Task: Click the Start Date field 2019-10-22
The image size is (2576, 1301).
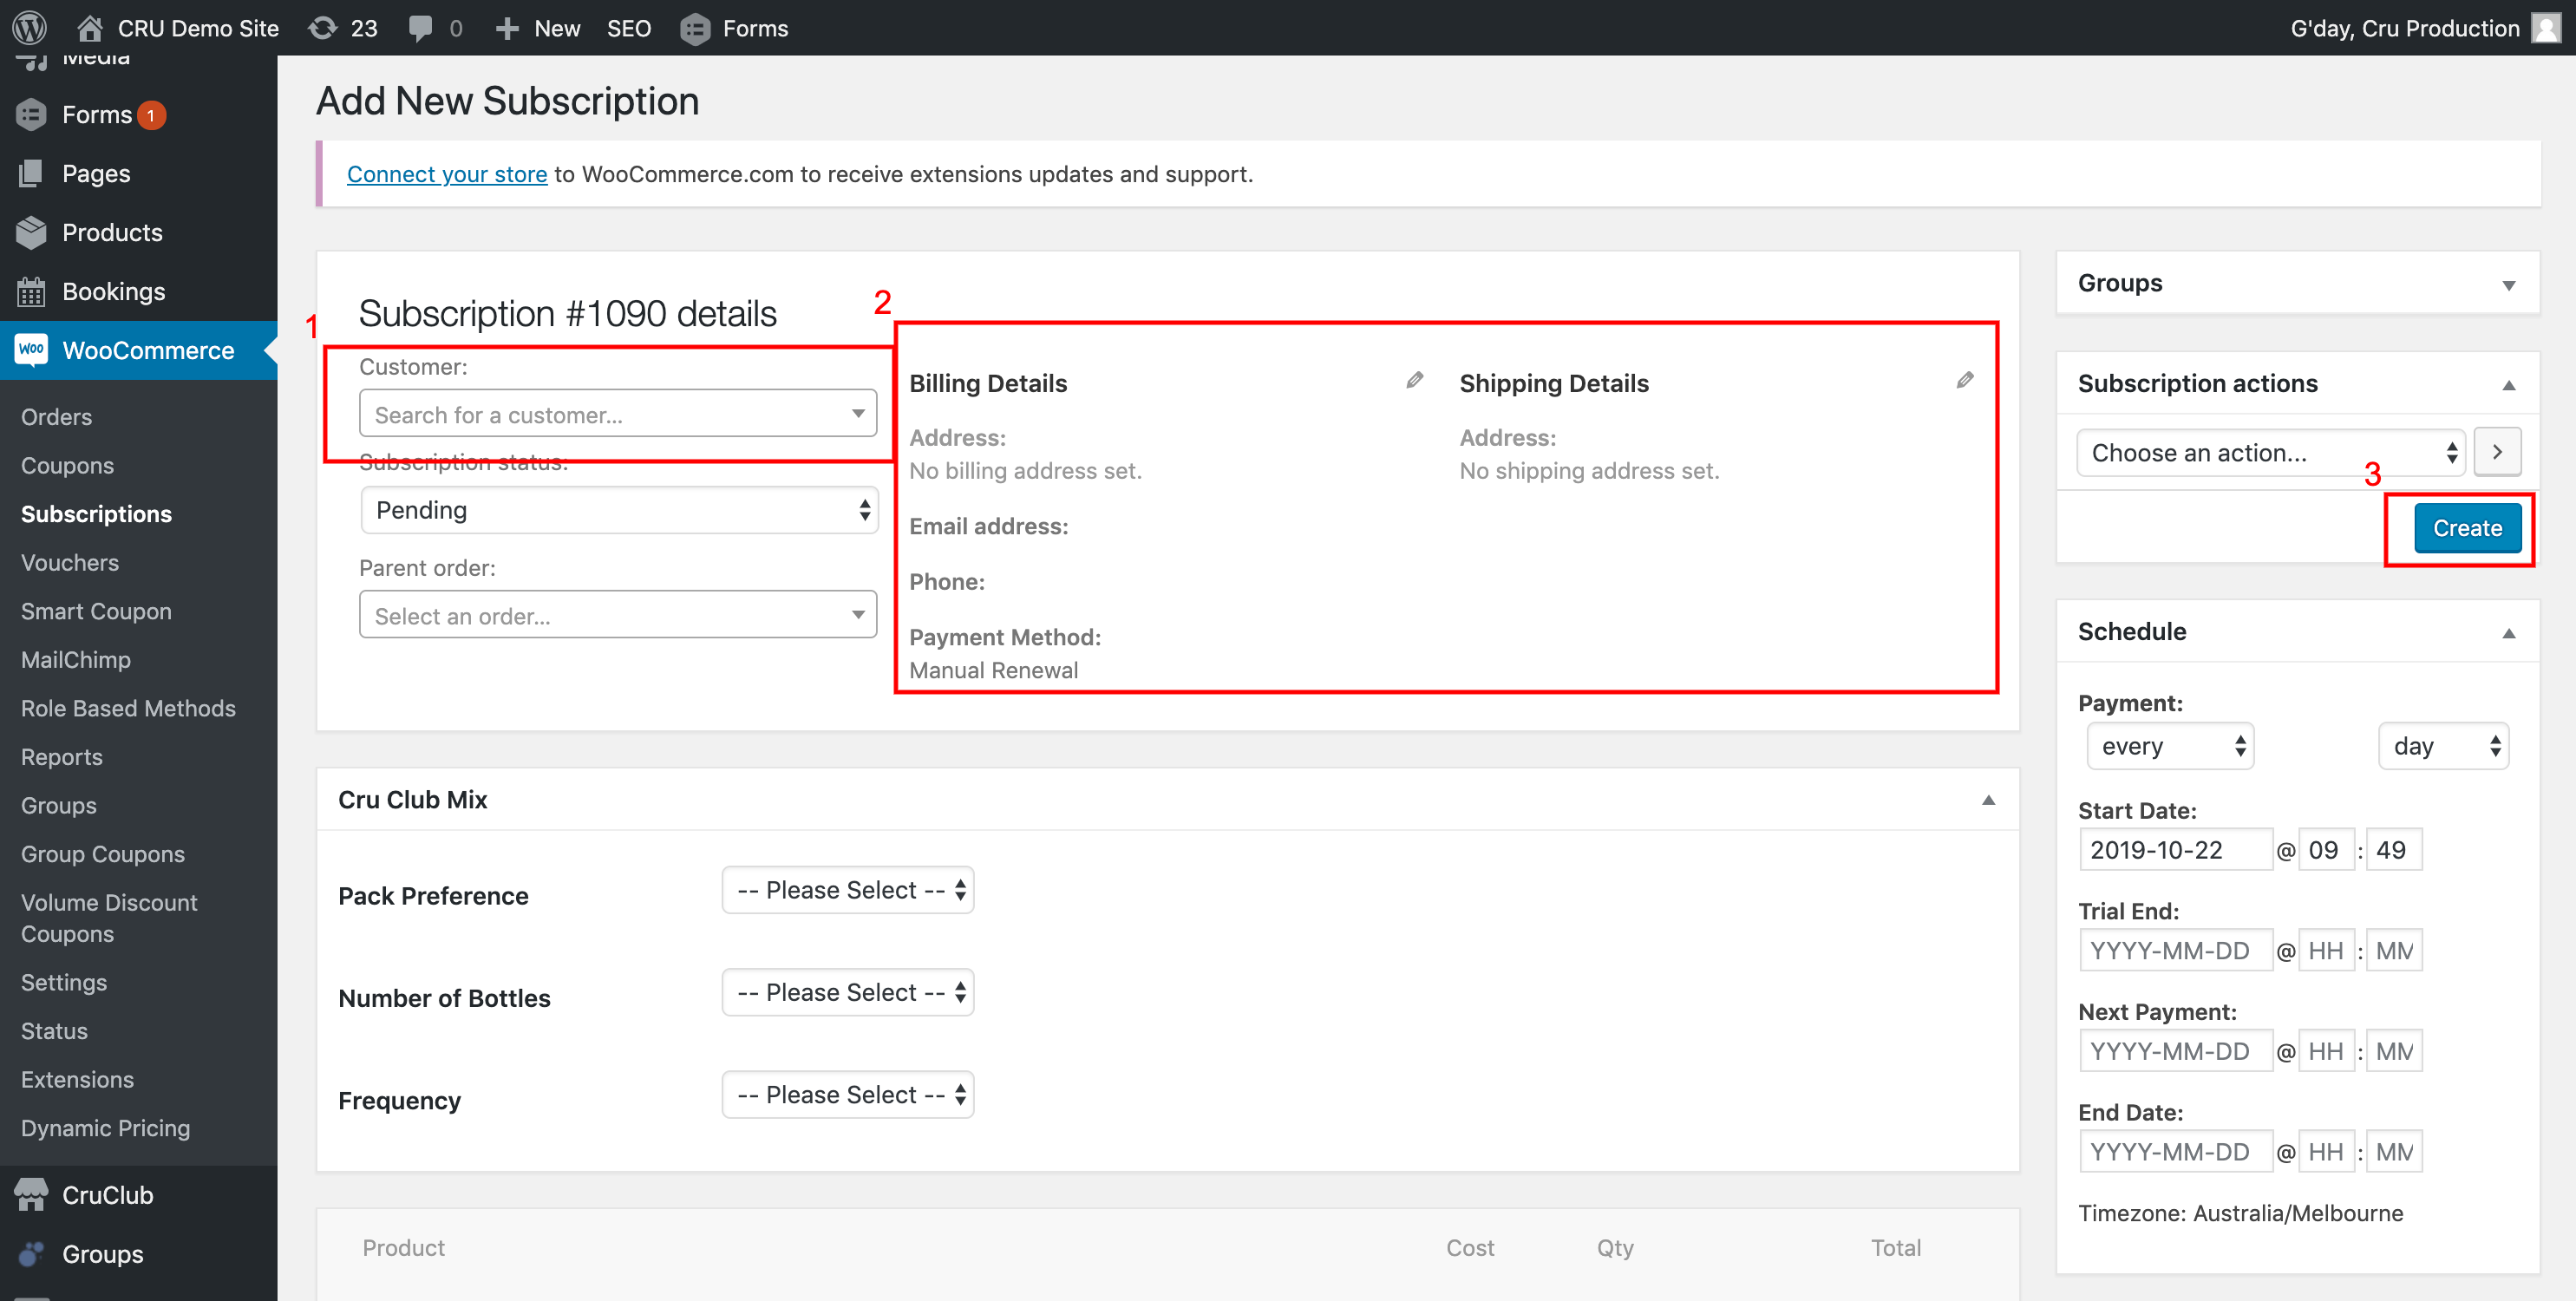Action: tap(2175, 850)
